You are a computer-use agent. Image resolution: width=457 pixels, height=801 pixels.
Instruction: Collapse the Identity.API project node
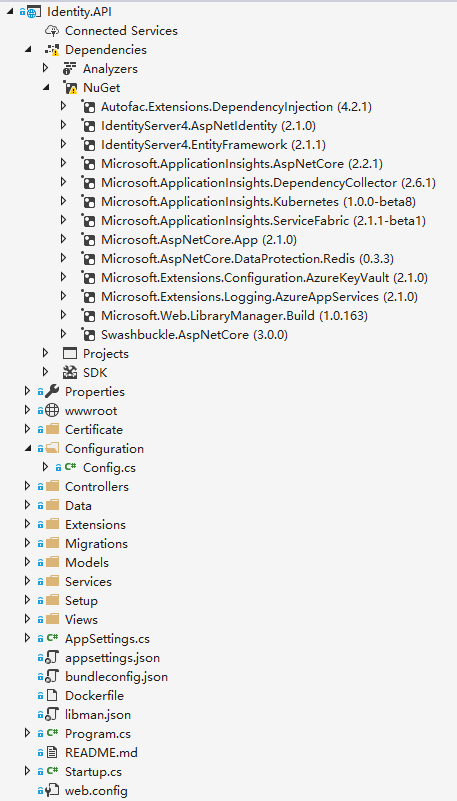pyautogui.click(x=10, y=12)
